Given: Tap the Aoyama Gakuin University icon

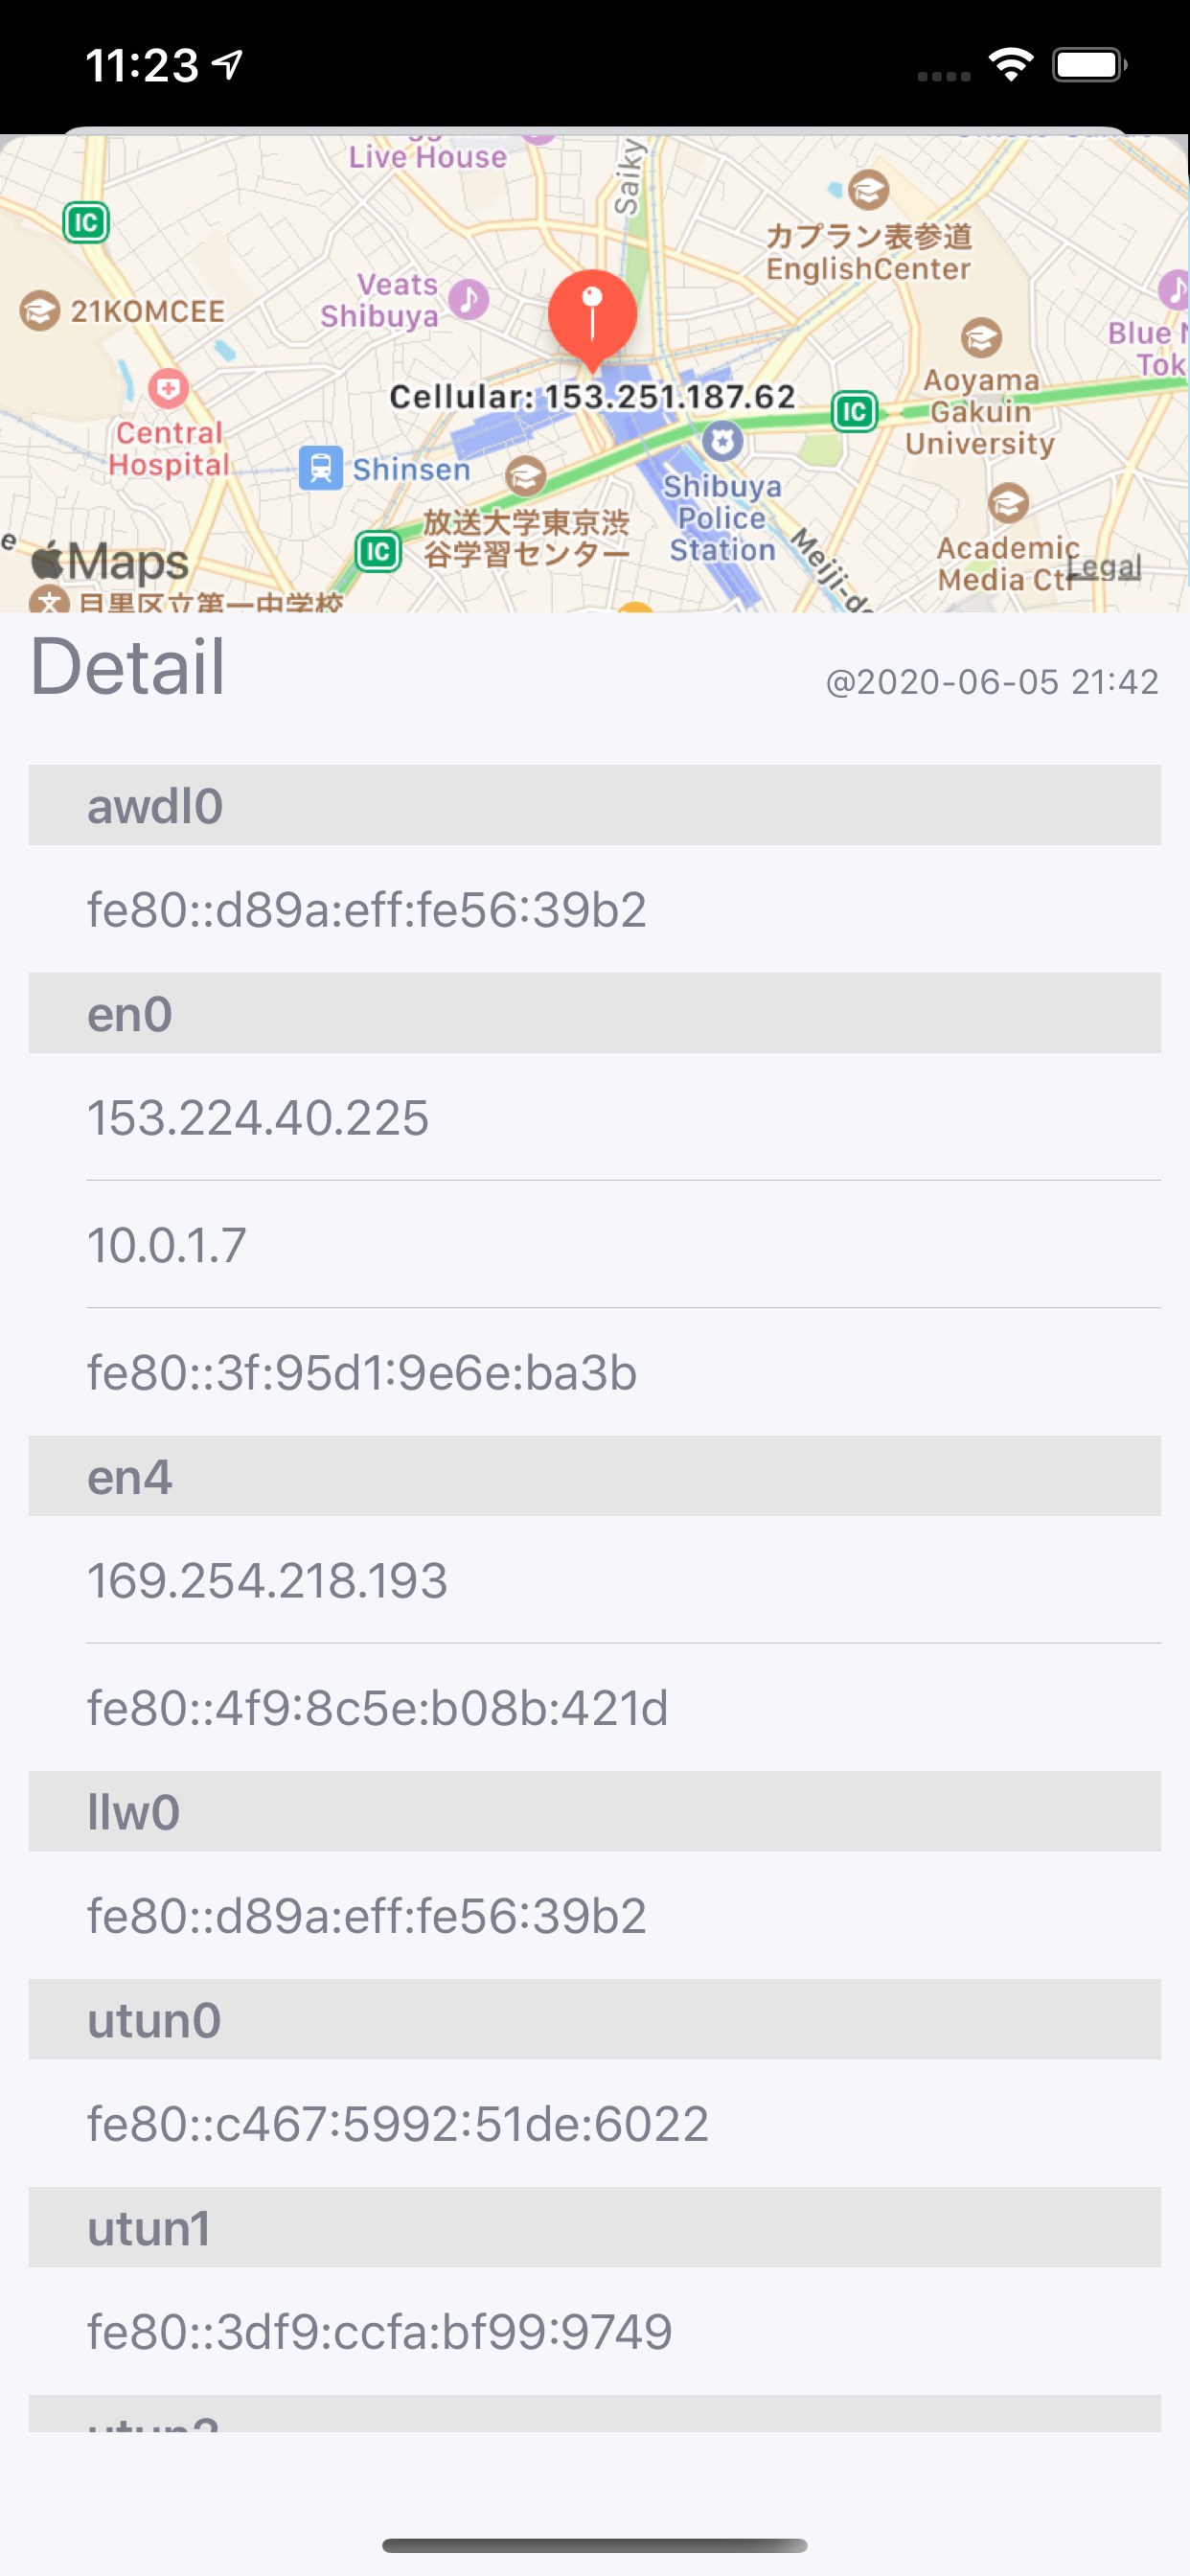Looking at the screenshot, I should point(981,338).
